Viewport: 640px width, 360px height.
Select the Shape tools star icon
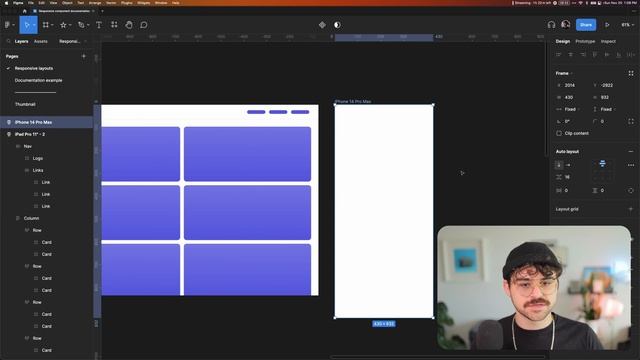tap(63, 25)
